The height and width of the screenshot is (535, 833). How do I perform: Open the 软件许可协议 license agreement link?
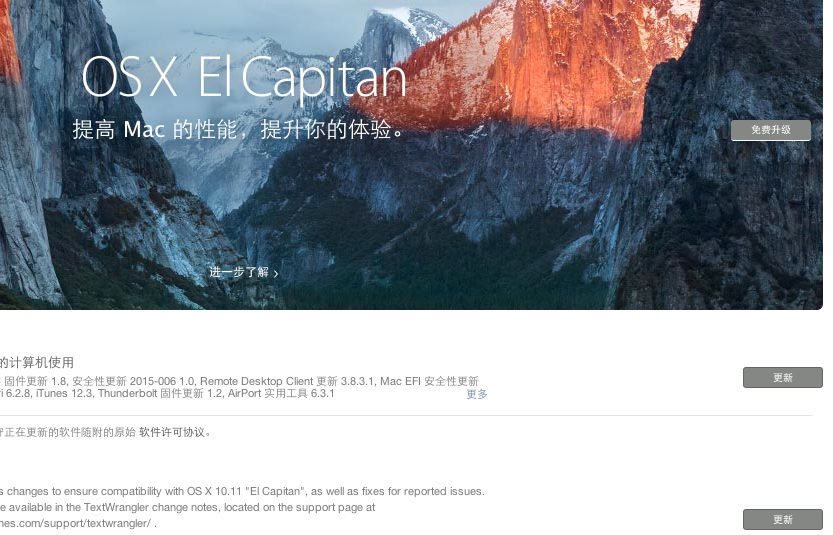point(172,432)
